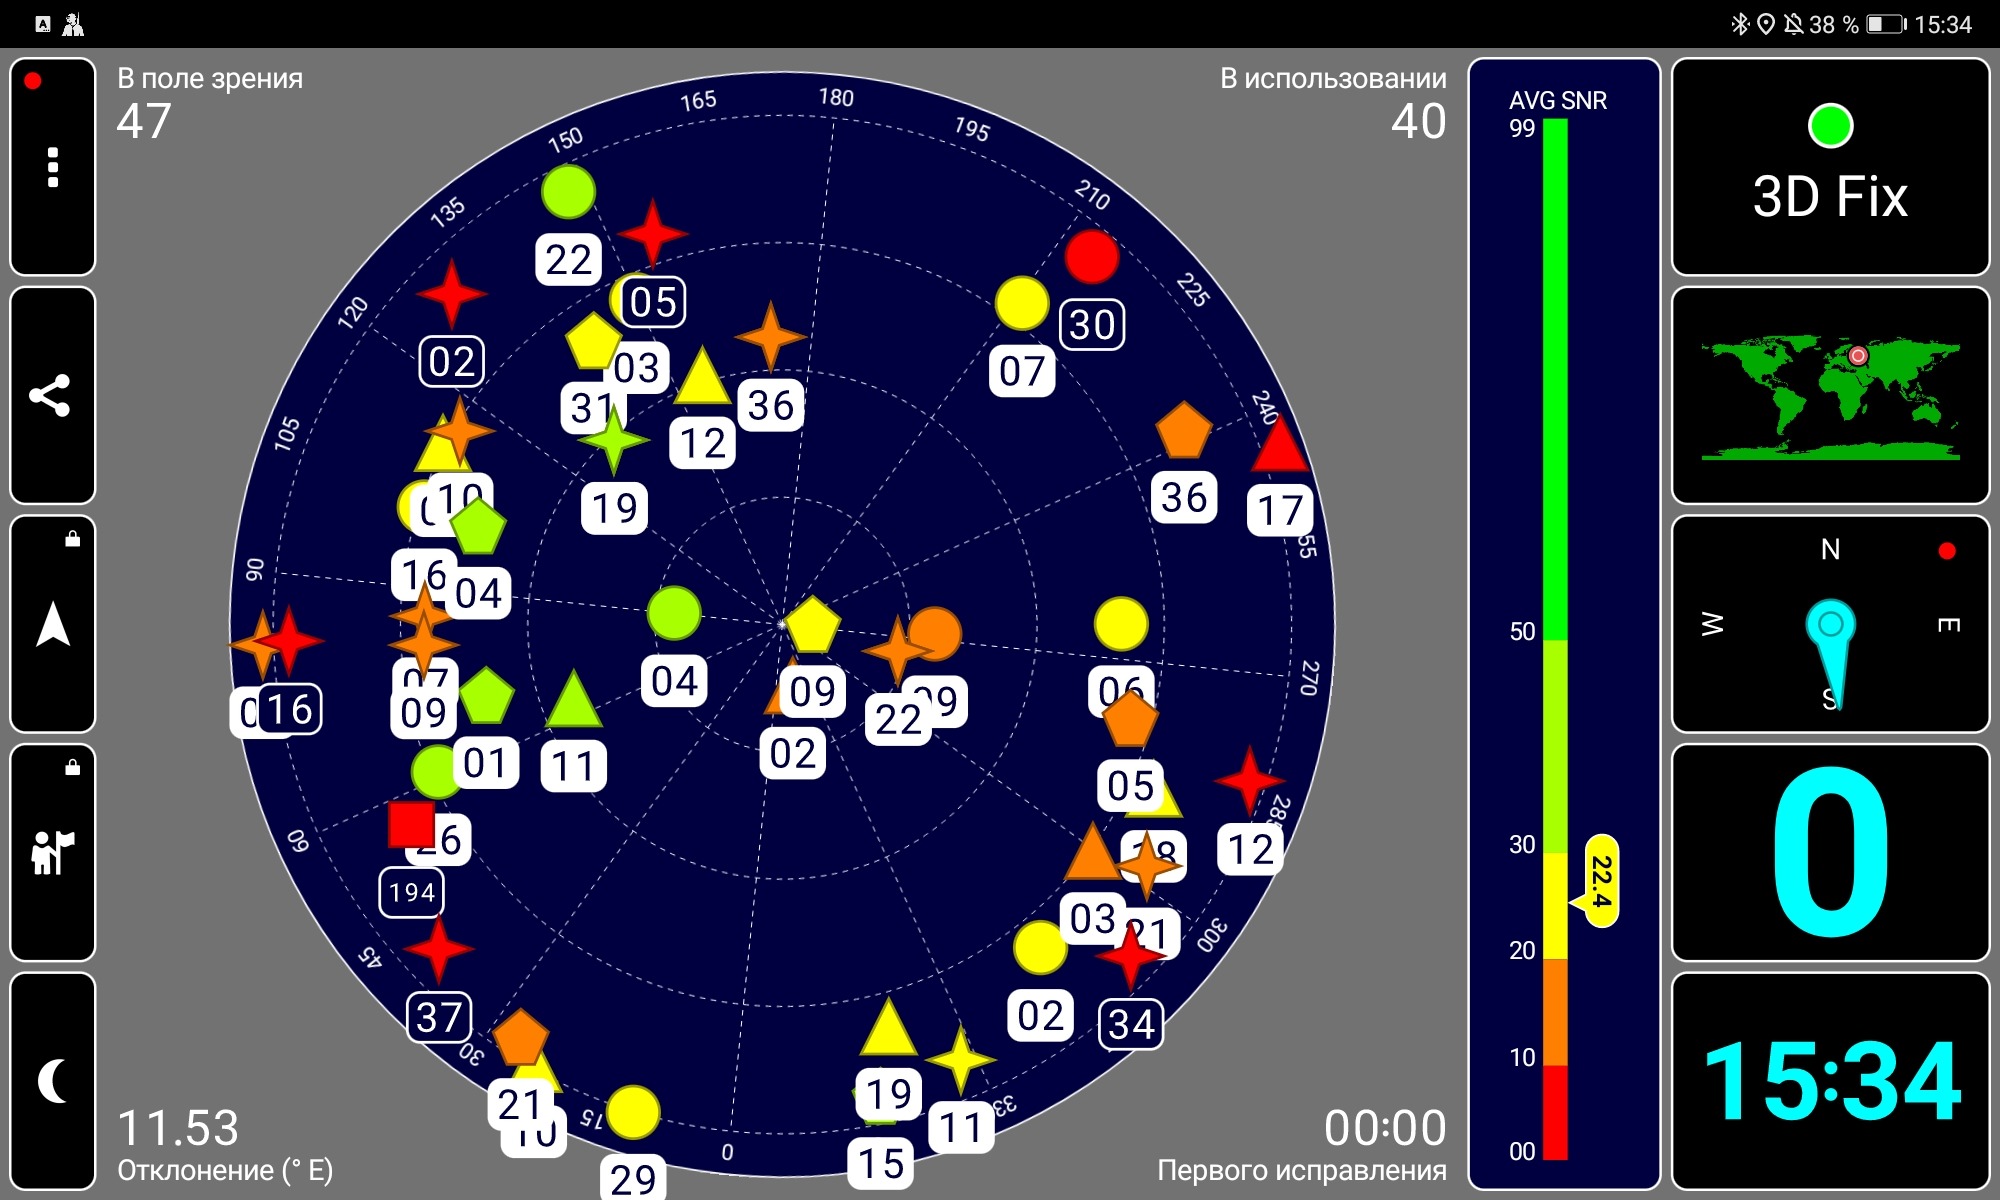Tap the locked navigation arrow button
Image resolution: width=2000 pixels, height=1200 pixels.
(x=53, y=624)
